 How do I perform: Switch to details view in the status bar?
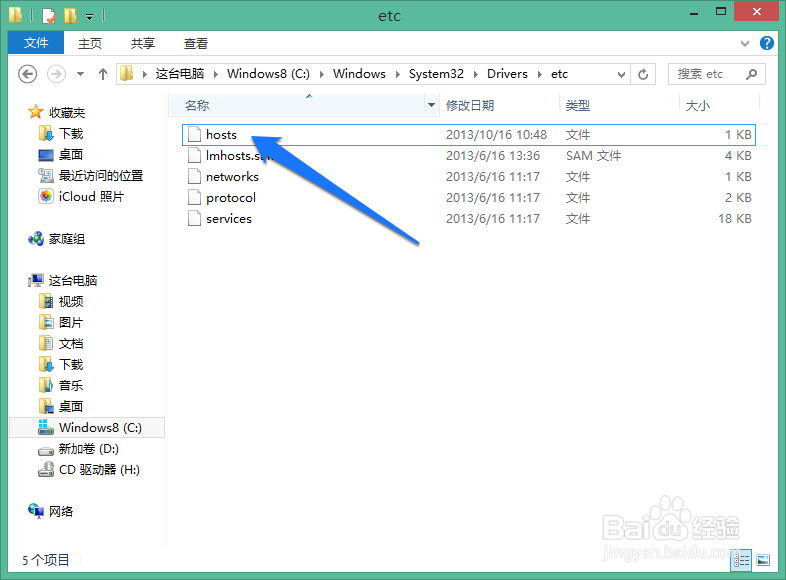(741, 560)
